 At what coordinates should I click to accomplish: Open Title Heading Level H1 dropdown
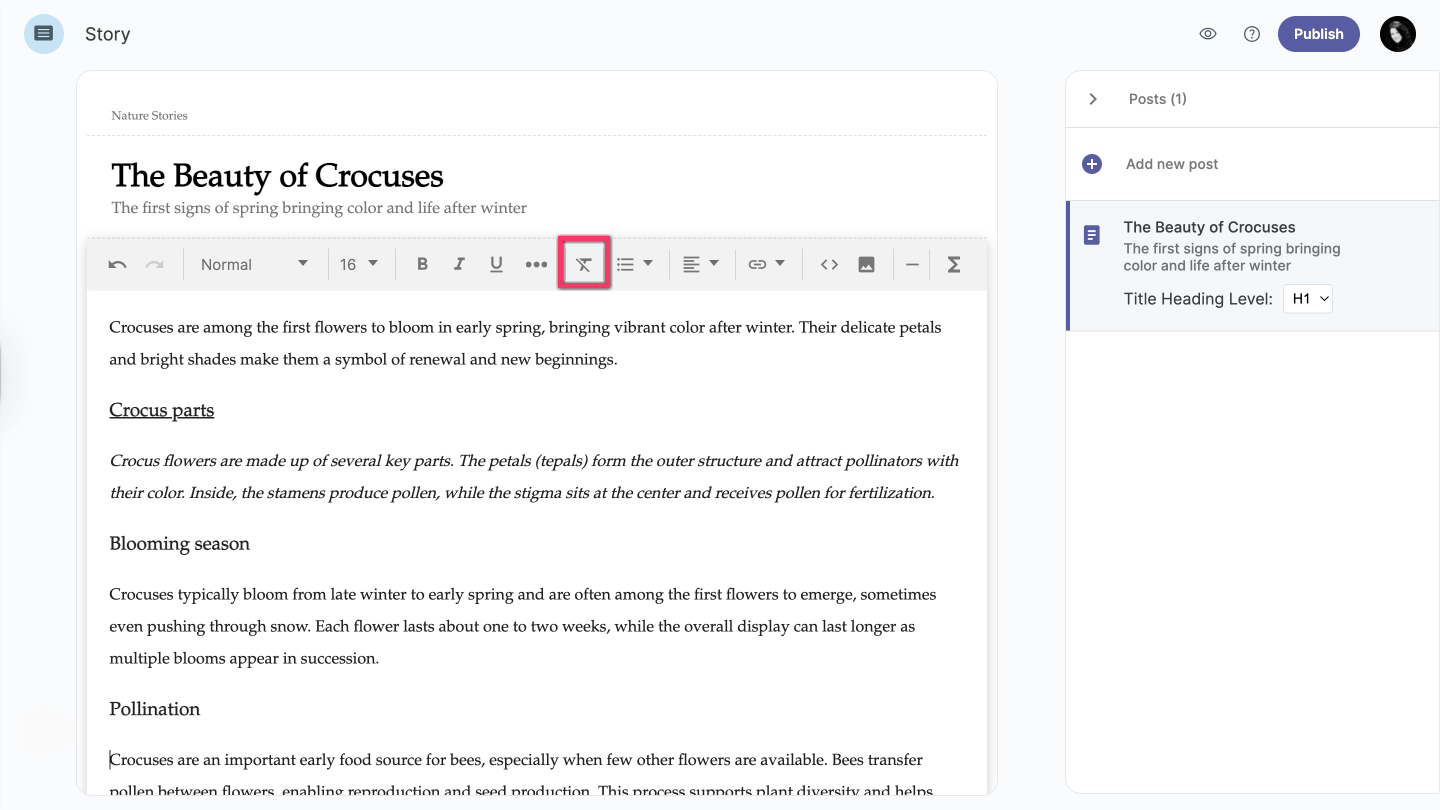coord(1308,299)
